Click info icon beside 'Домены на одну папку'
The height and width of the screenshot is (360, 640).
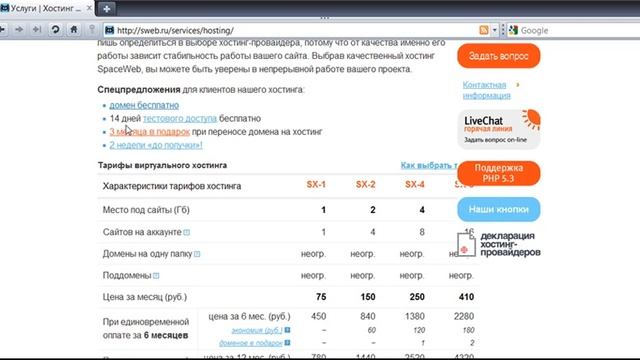[x=197, y=254]
